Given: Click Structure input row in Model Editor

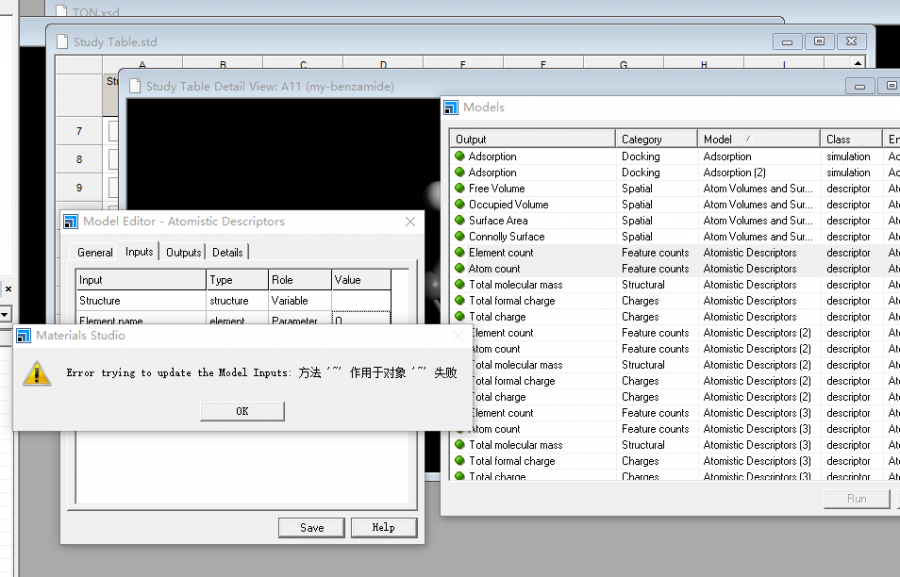Looking at the screenshot, I should pyautogui.click(x=233, y=301).
